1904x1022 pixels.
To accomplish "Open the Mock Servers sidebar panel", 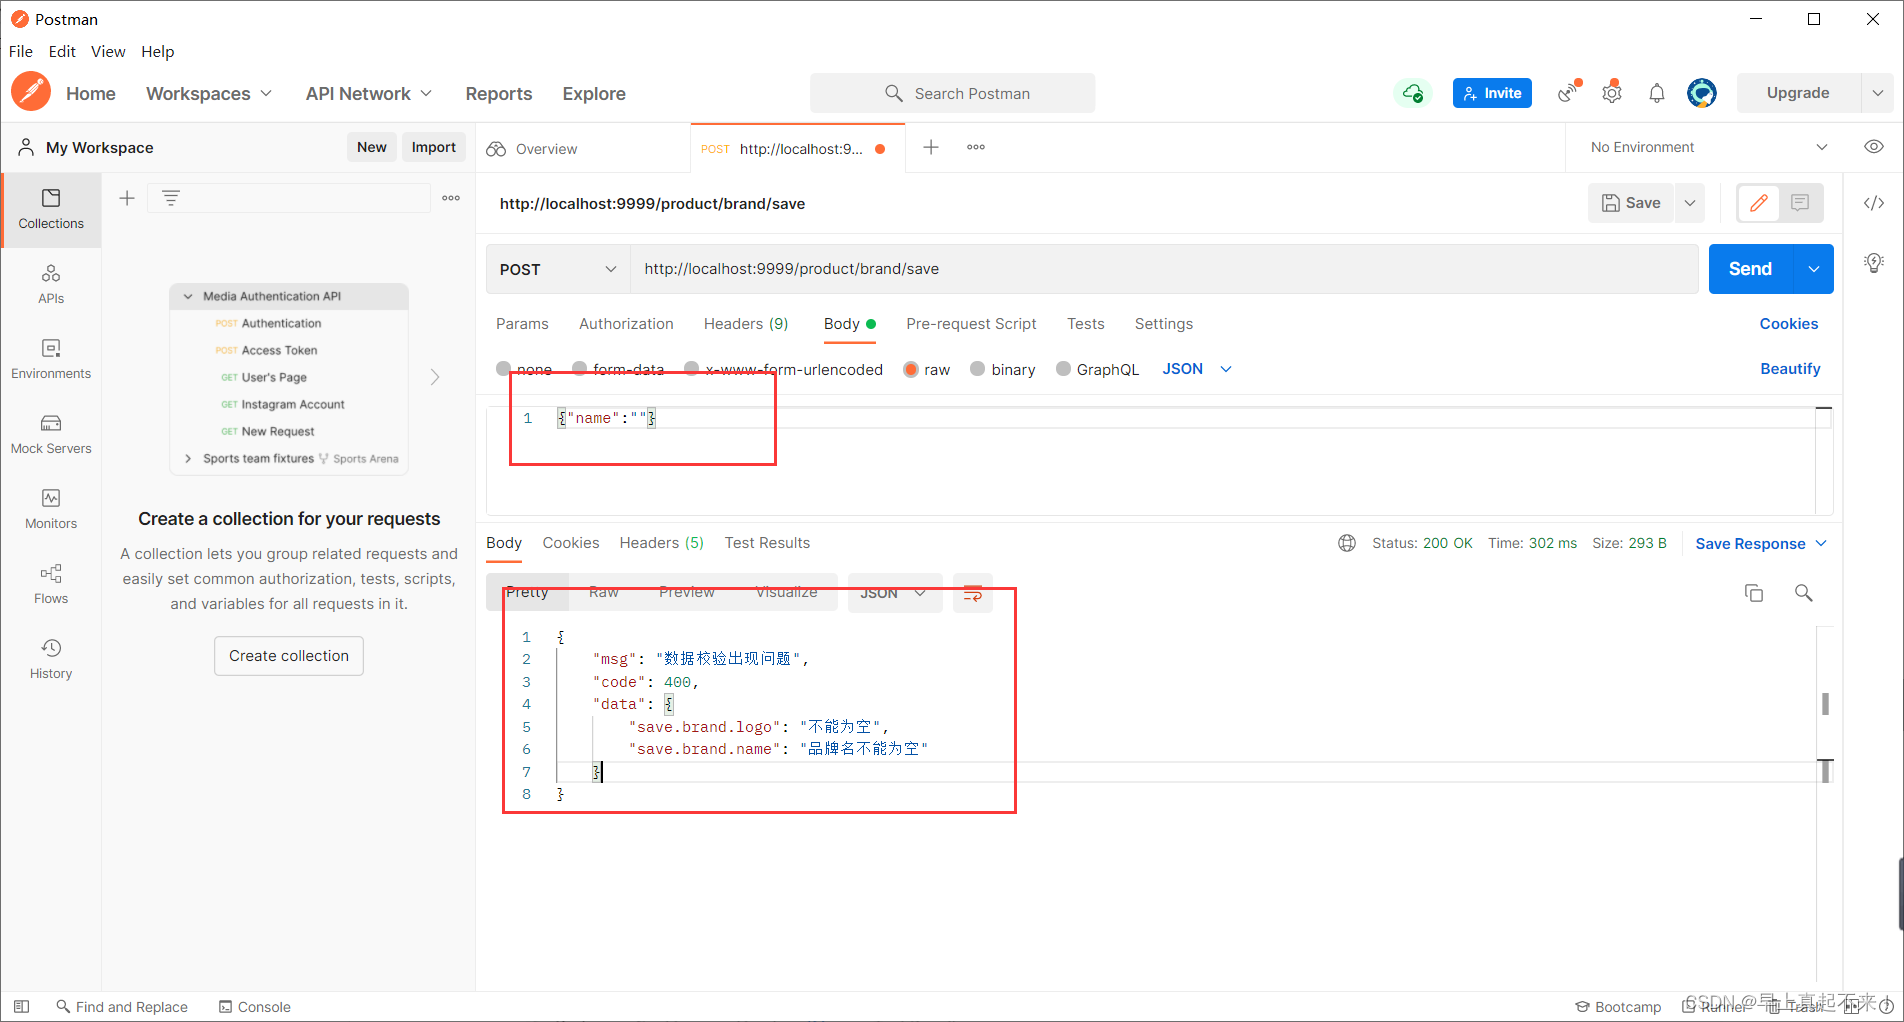I will 51,435.
